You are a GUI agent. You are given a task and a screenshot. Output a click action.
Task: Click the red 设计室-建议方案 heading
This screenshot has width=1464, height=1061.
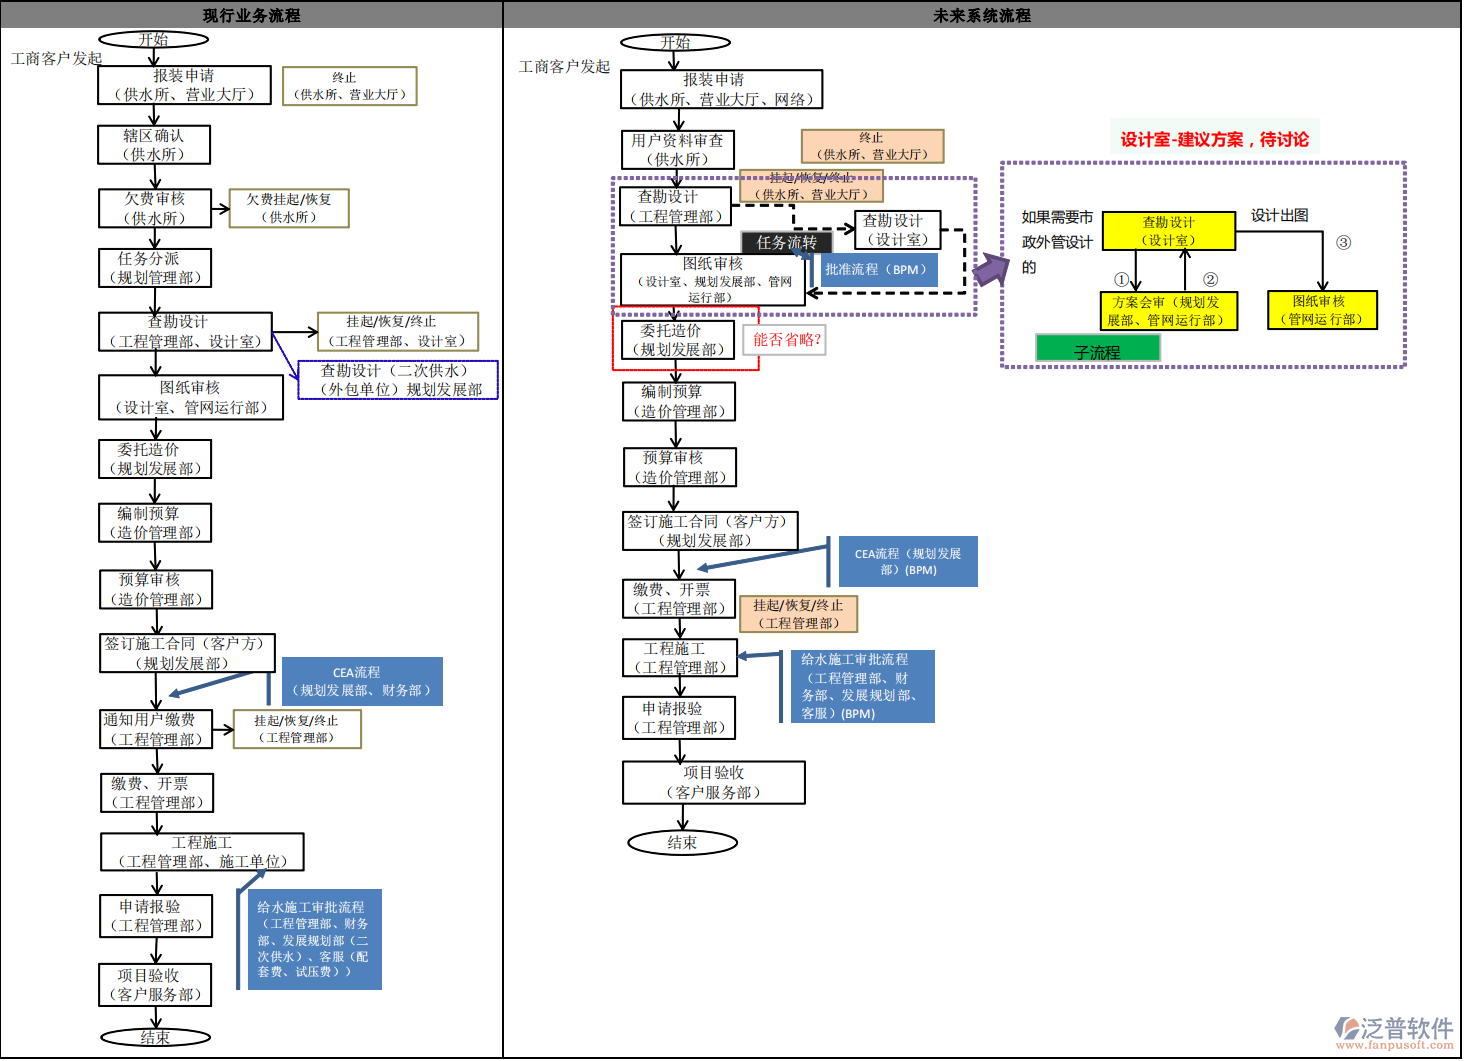pos(1214,139)
